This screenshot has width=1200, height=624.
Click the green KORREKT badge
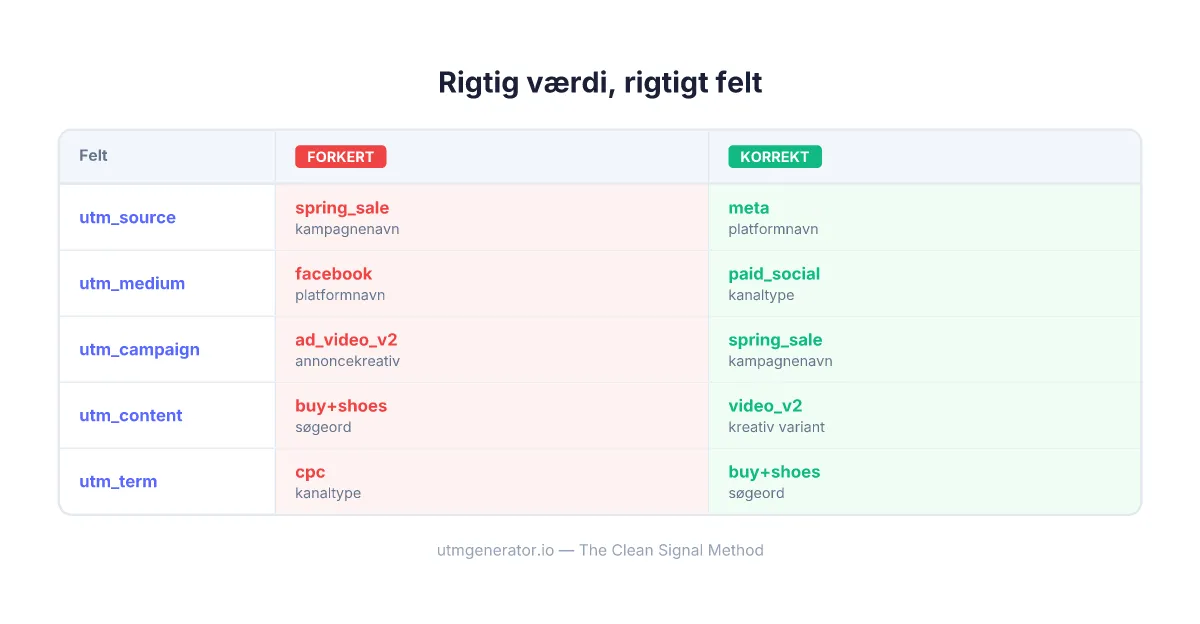[775, 157]
